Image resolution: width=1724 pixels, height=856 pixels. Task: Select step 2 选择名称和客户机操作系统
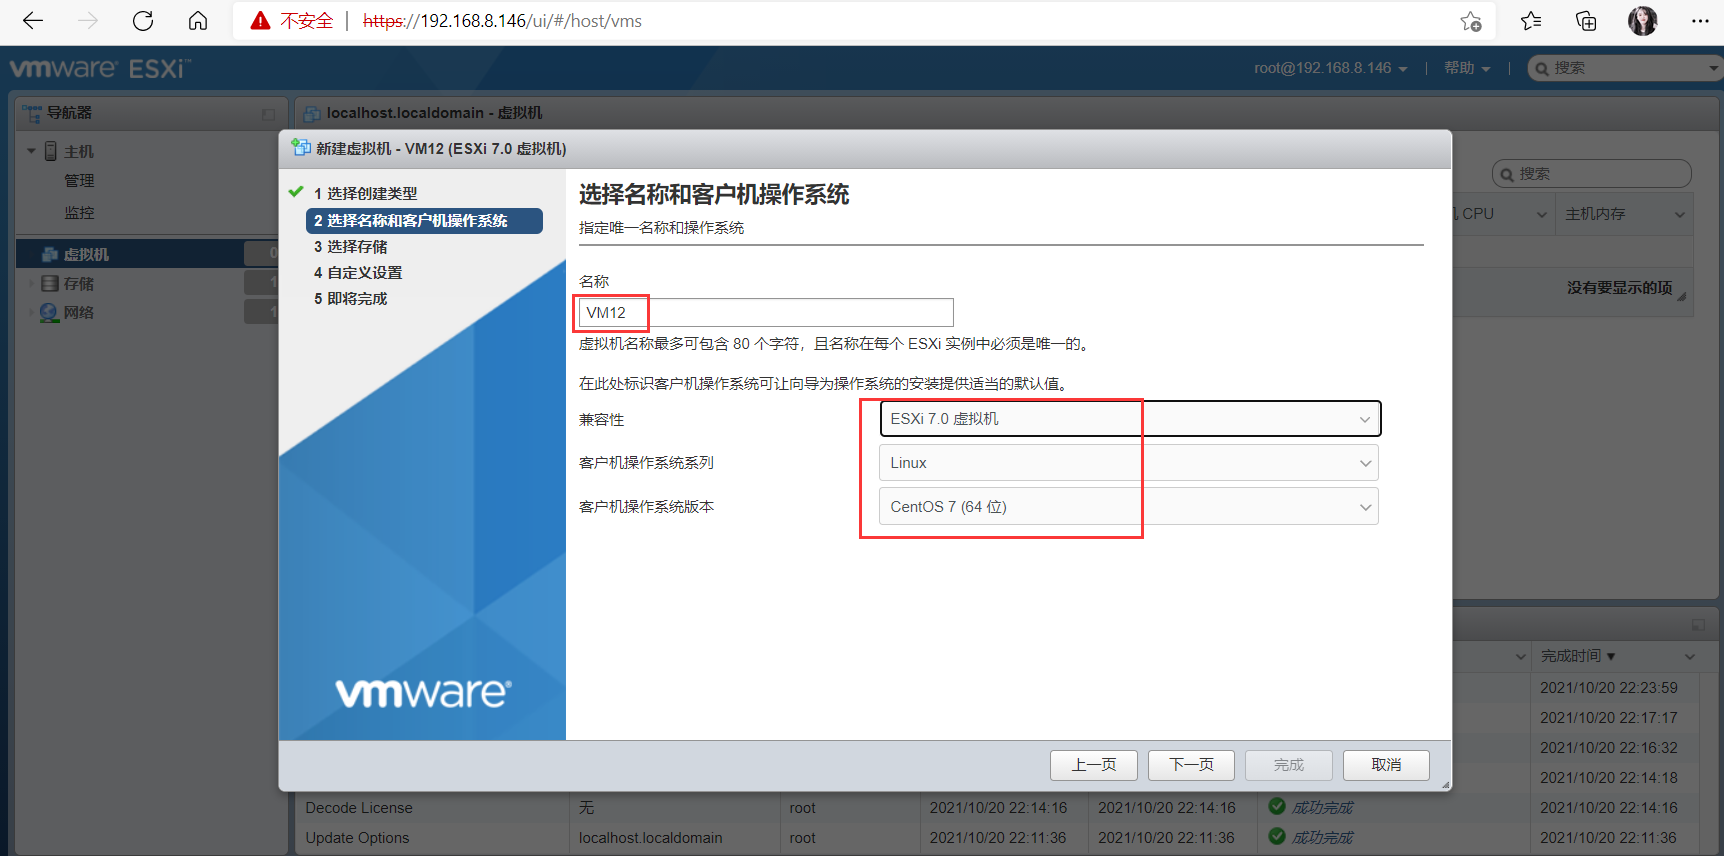(x=424, y=221)
